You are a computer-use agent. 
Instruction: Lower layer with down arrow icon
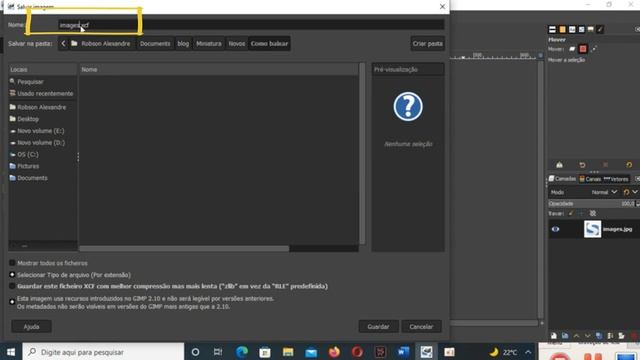(x=587, y=336)
